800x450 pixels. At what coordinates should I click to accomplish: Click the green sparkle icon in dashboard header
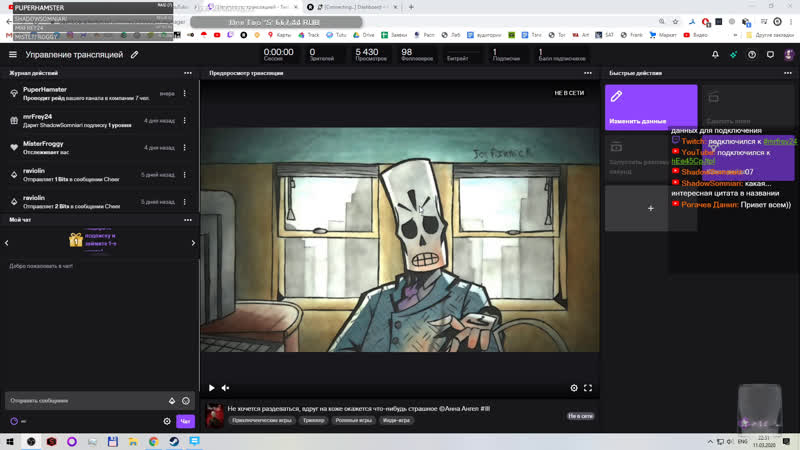(734, 55)
